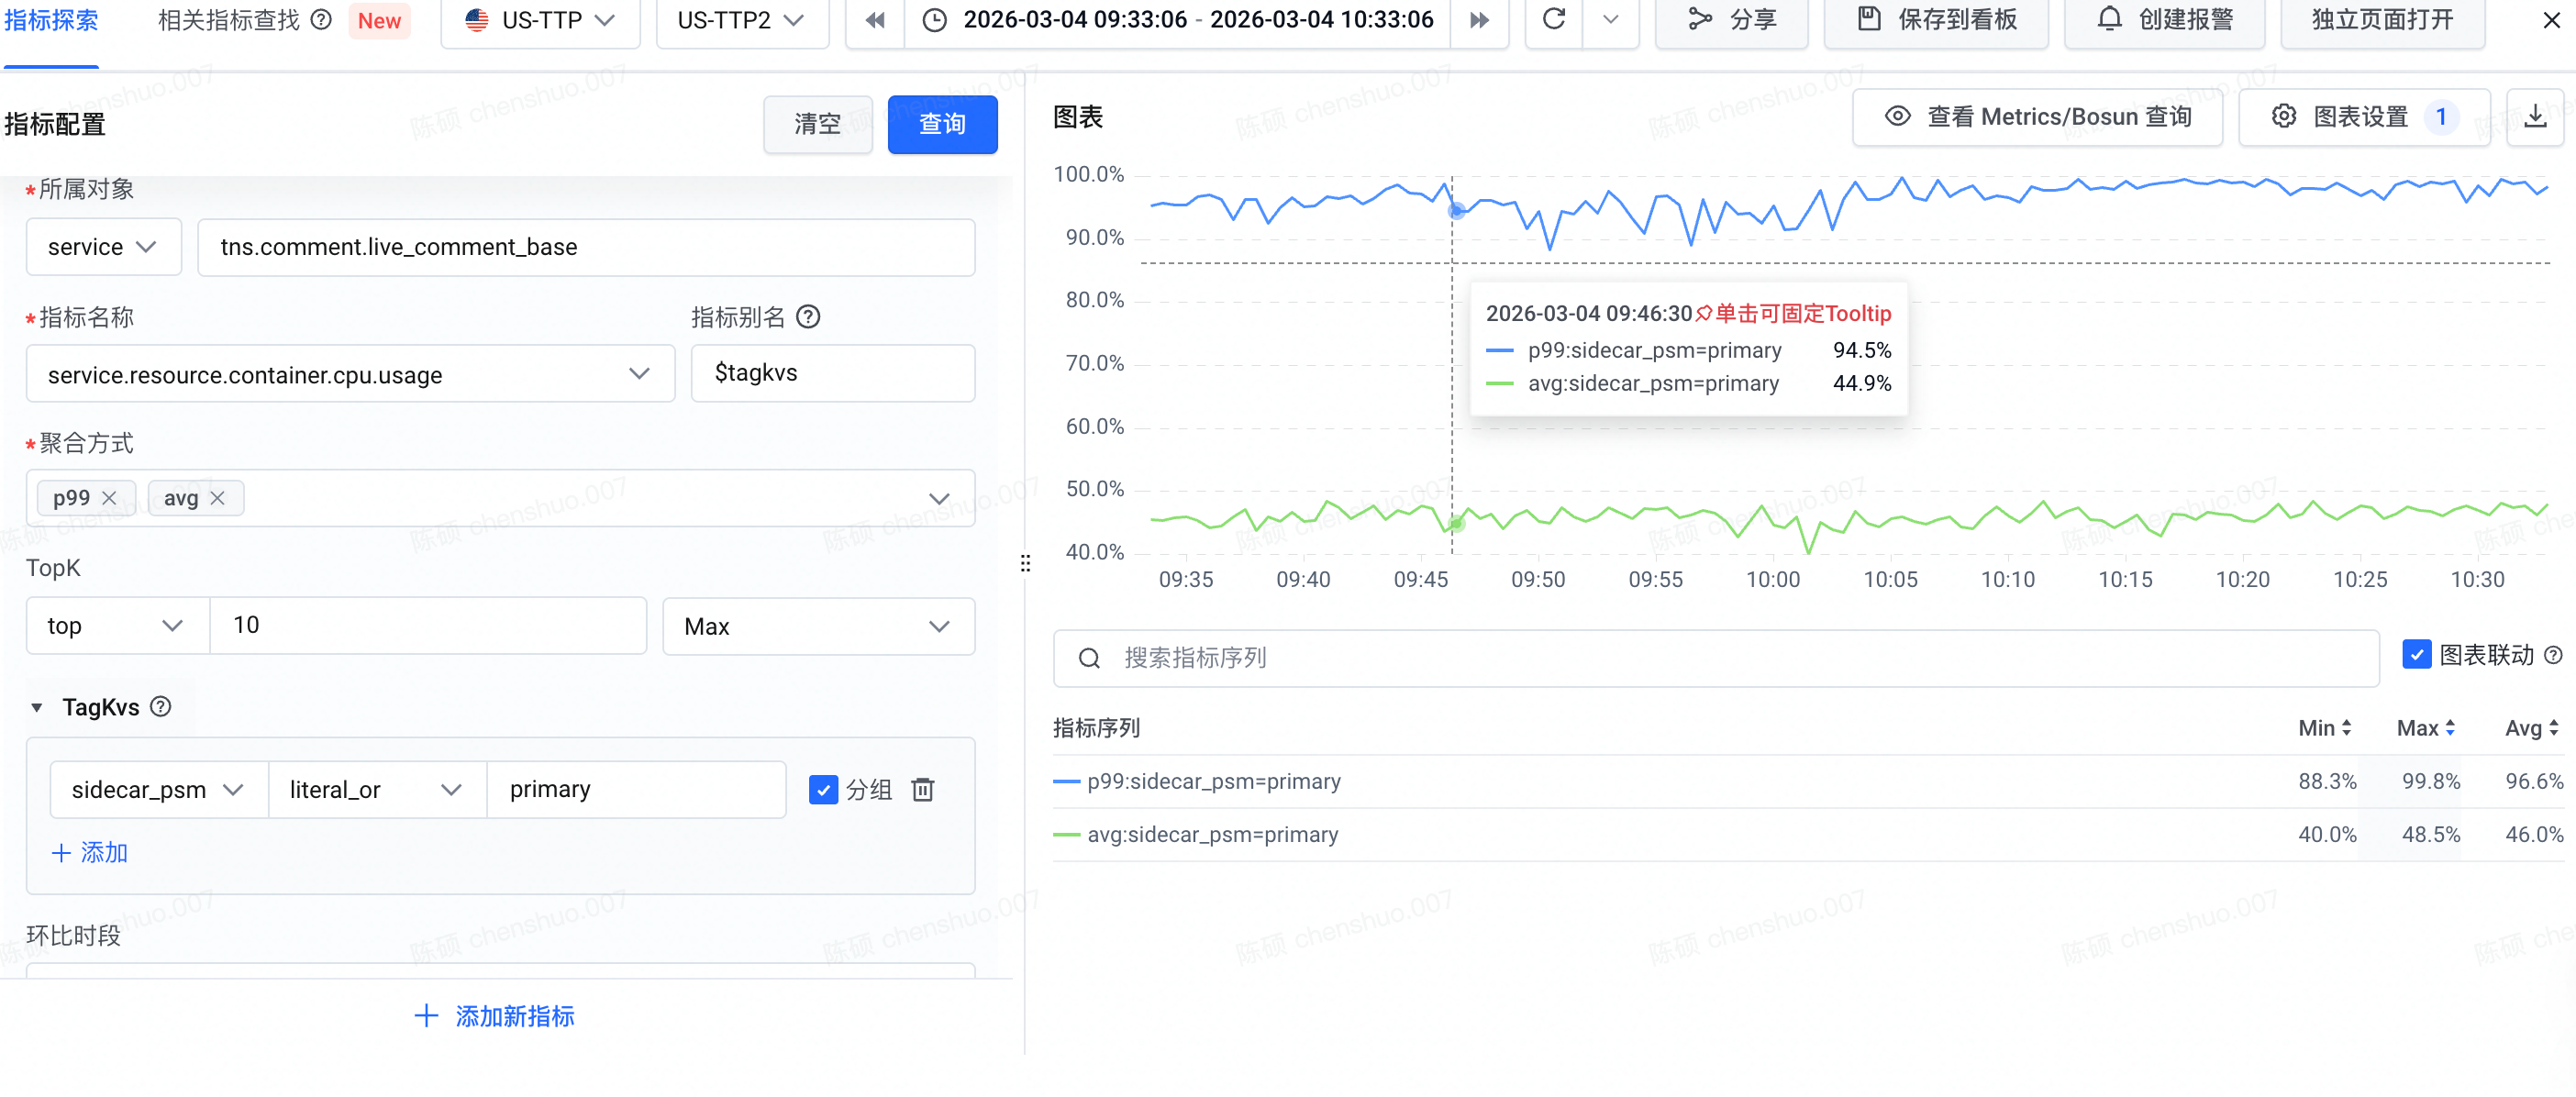Click the 查询 query button
Screen dimensions: 2576x1097
[941, 124]
